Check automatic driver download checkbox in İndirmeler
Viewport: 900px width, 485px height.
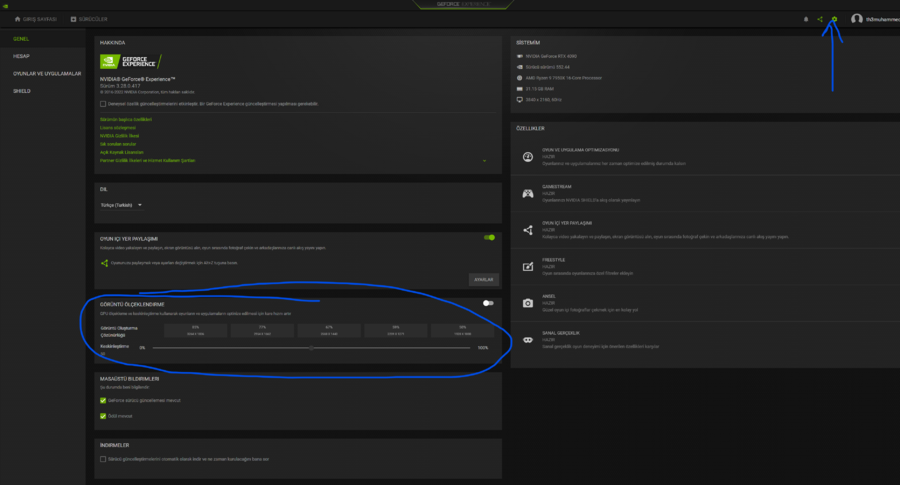(103, 459)
